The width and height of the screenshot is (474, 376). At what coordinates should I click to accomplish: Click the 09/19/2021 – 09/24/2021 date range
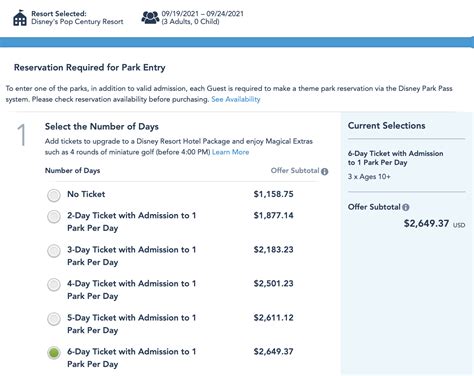tap(203, 14)
